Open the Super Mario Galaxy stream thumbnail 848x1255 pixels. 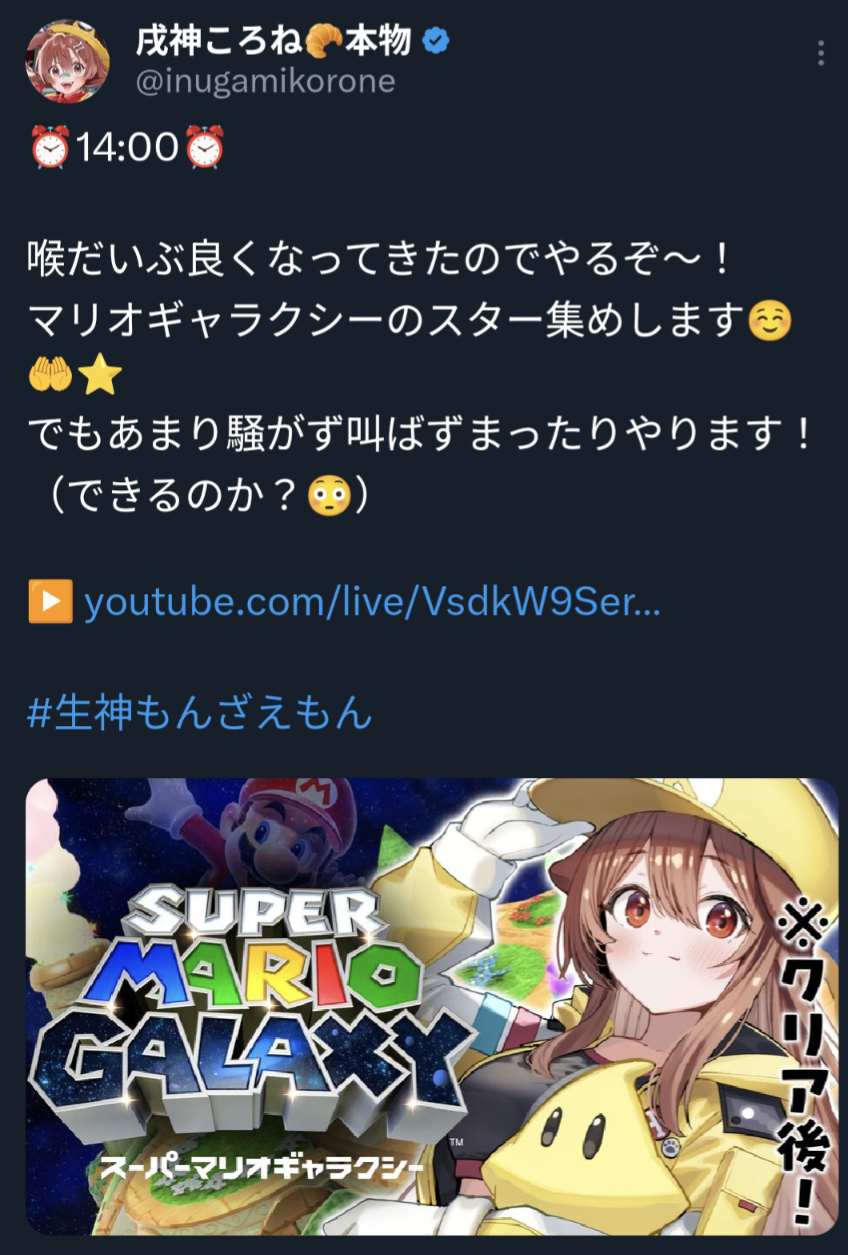tap(432, 1006)
